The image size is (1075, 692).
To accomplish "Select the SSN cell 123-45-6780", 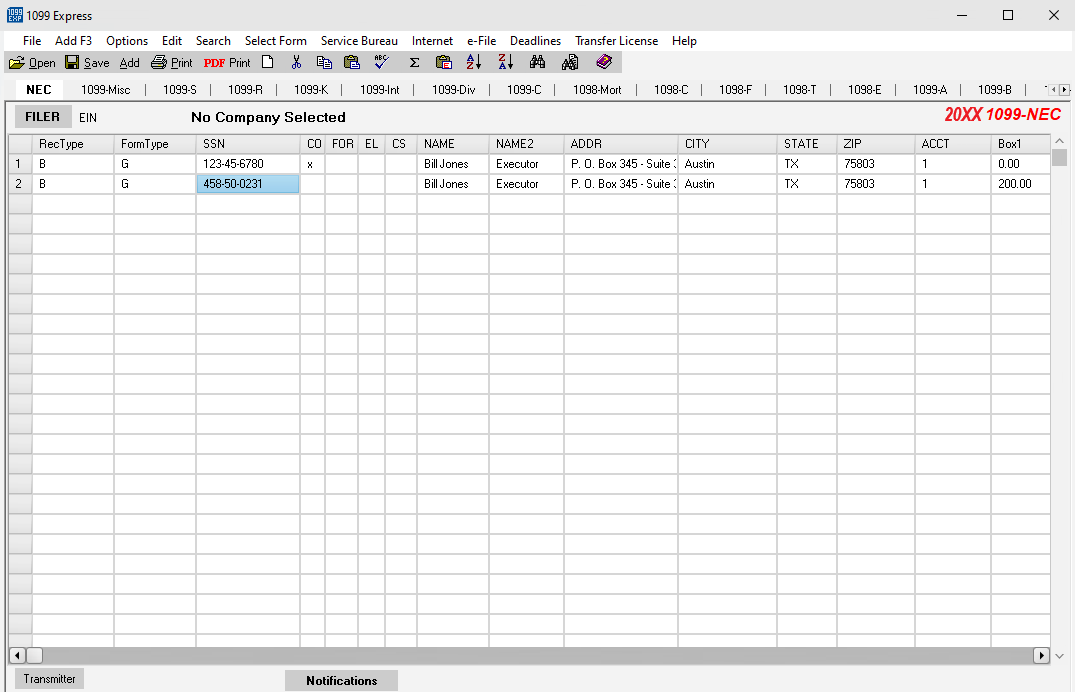I will 247,164.
